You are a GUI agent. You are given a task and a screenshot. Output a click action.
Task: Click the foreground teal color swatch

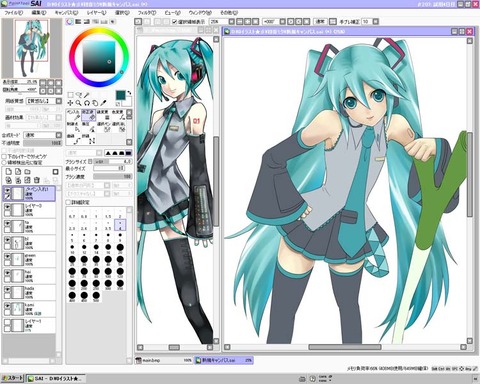point(120,95)
